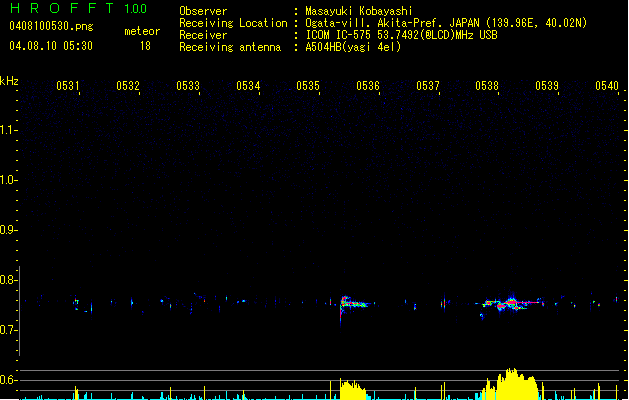
Task: Click the 0540 time marker
Action: click(607, 86)
